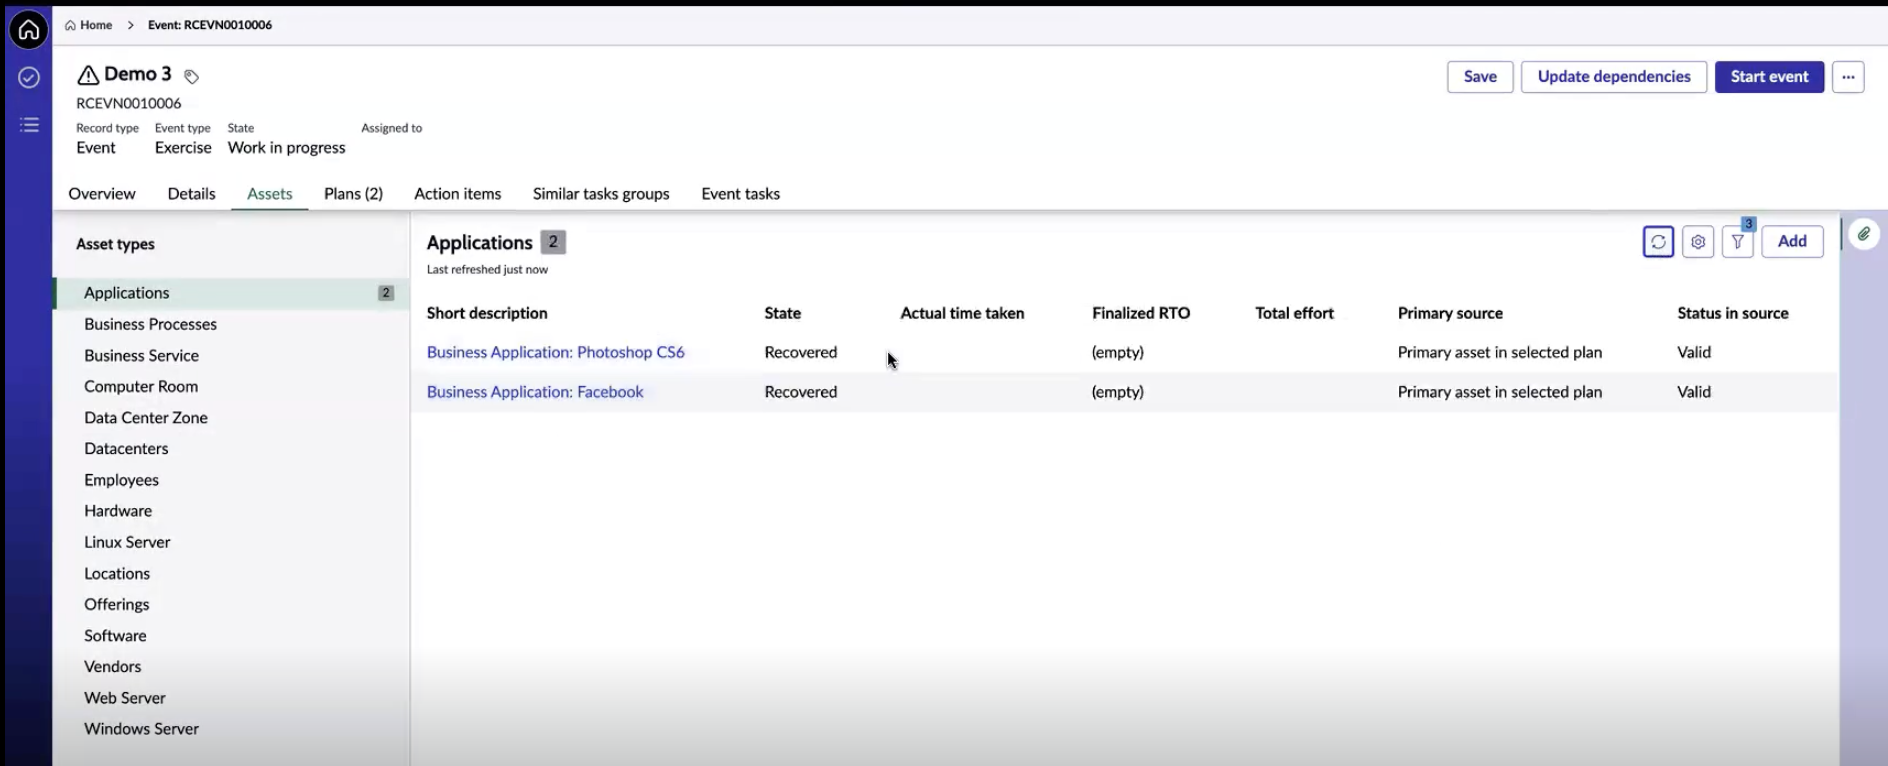
Task: Select Web Server asset type
Action: coord(232,698)
